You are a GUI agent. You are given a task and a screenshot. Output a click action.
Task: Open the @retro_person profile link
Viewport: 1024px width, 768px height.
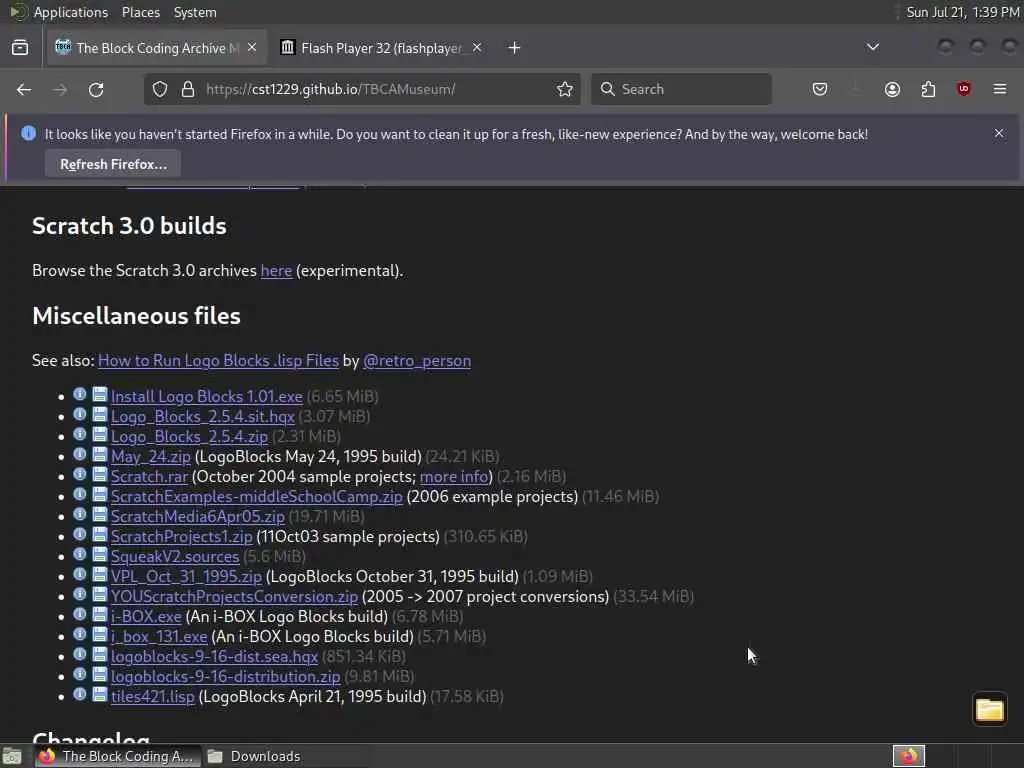pos(417,360)
